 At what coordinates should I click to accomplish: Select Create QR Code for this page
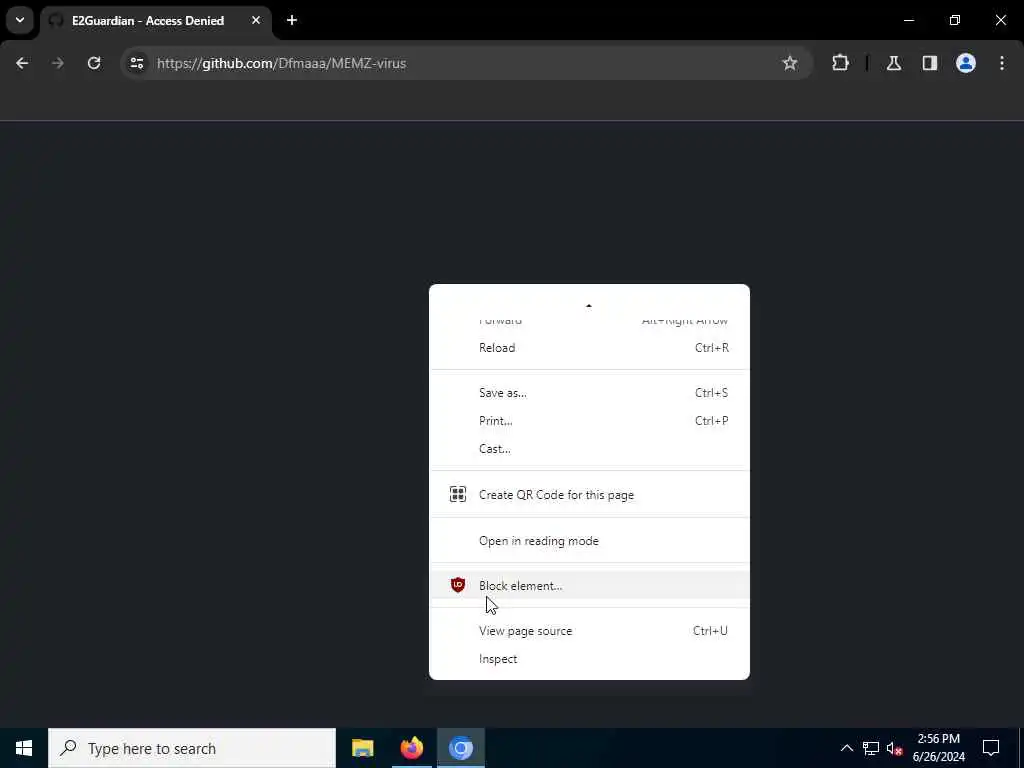click(589, 495)
